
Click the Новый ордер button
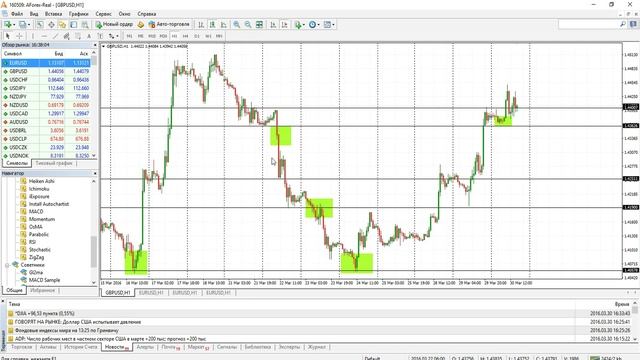coord(114,24)
